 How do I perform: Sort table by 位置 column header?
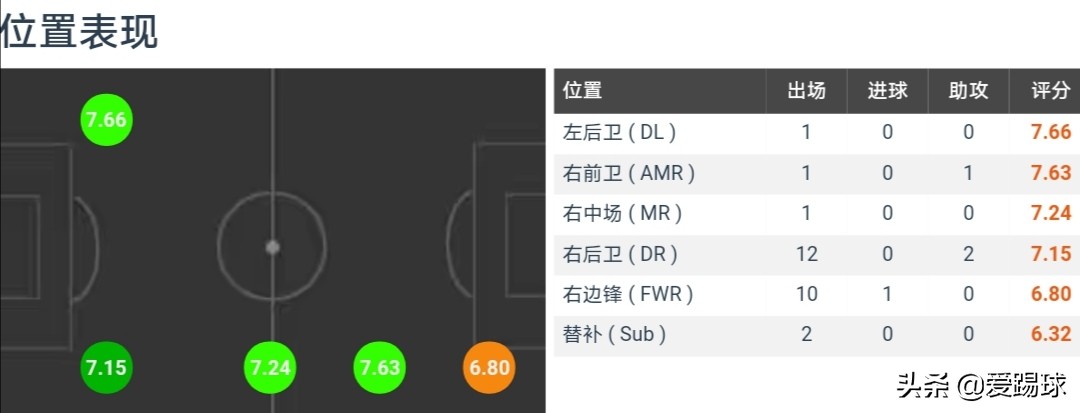(x=583, y=91)
